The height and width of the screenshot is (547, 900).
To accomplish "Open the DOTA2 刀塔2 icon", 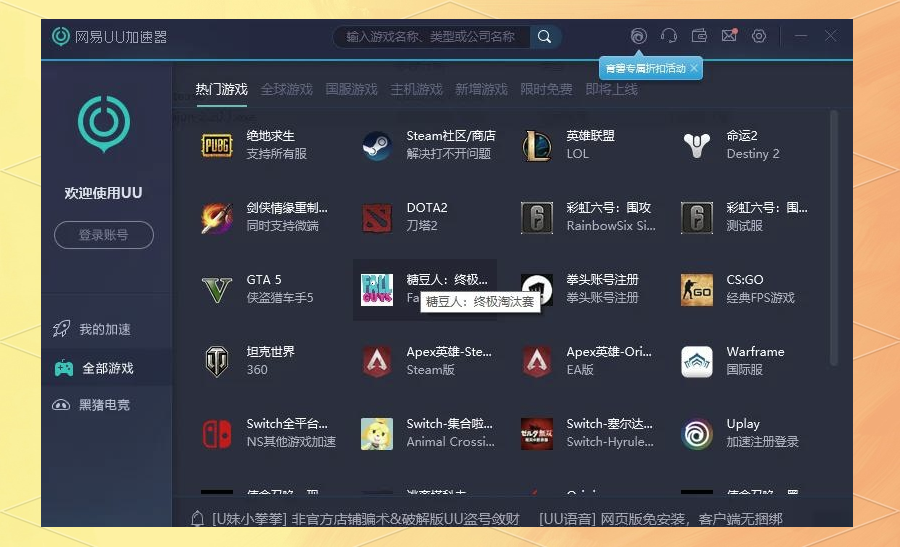I will pyautogui.click(x=377, y=218).
